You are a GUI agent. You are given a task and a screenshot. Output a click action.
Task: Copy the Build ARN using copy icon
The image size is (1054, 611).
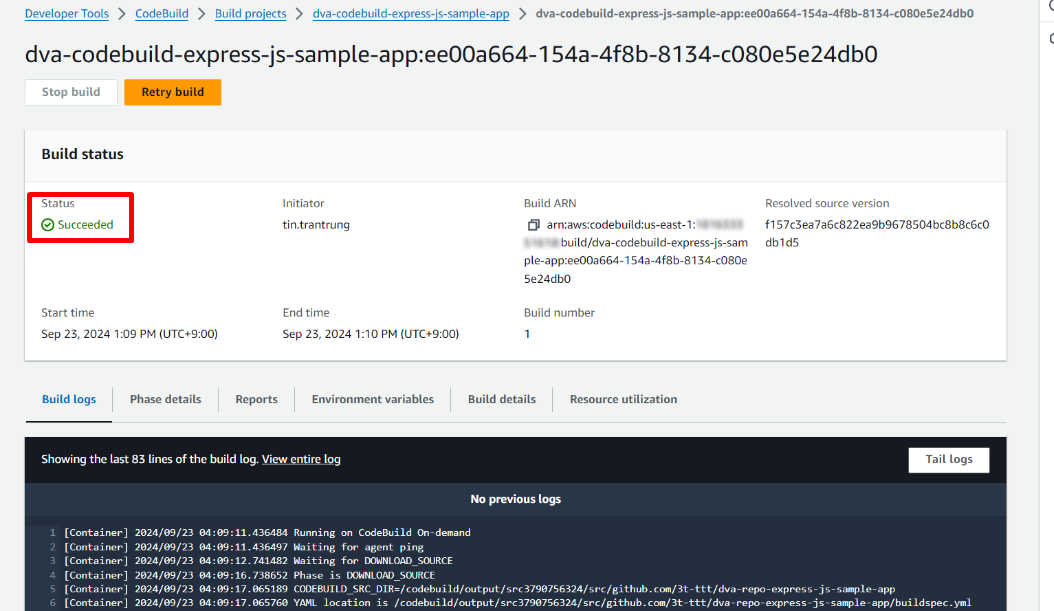[x=533, y=225]
